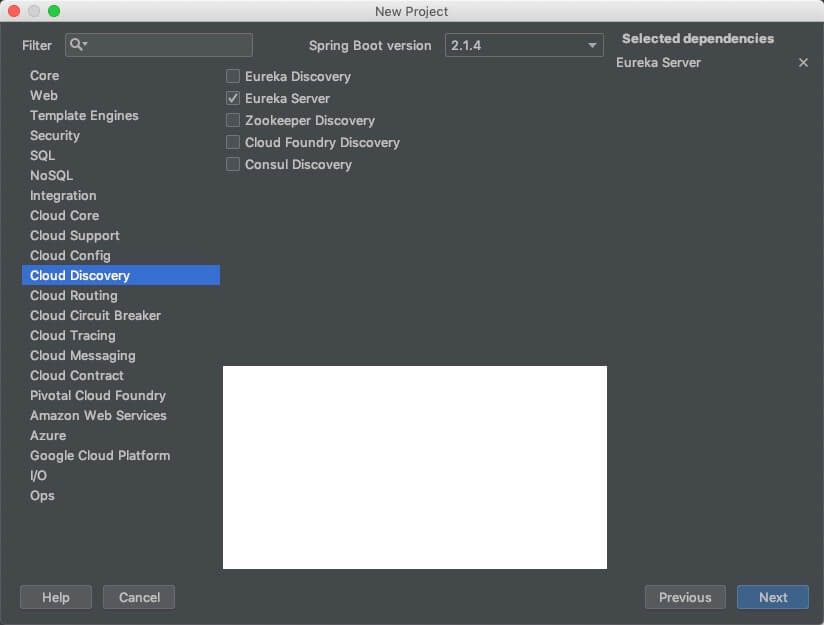Select the Cloud Circuit Breaker category

pyautogui.click(x=121, y=315)
